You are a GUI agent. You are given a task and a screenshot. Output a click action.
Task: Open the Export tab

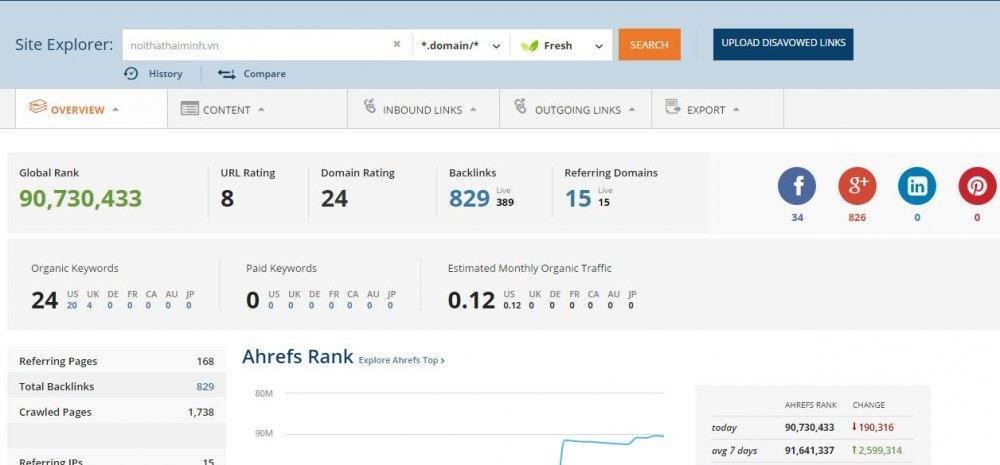coord(717,109)
